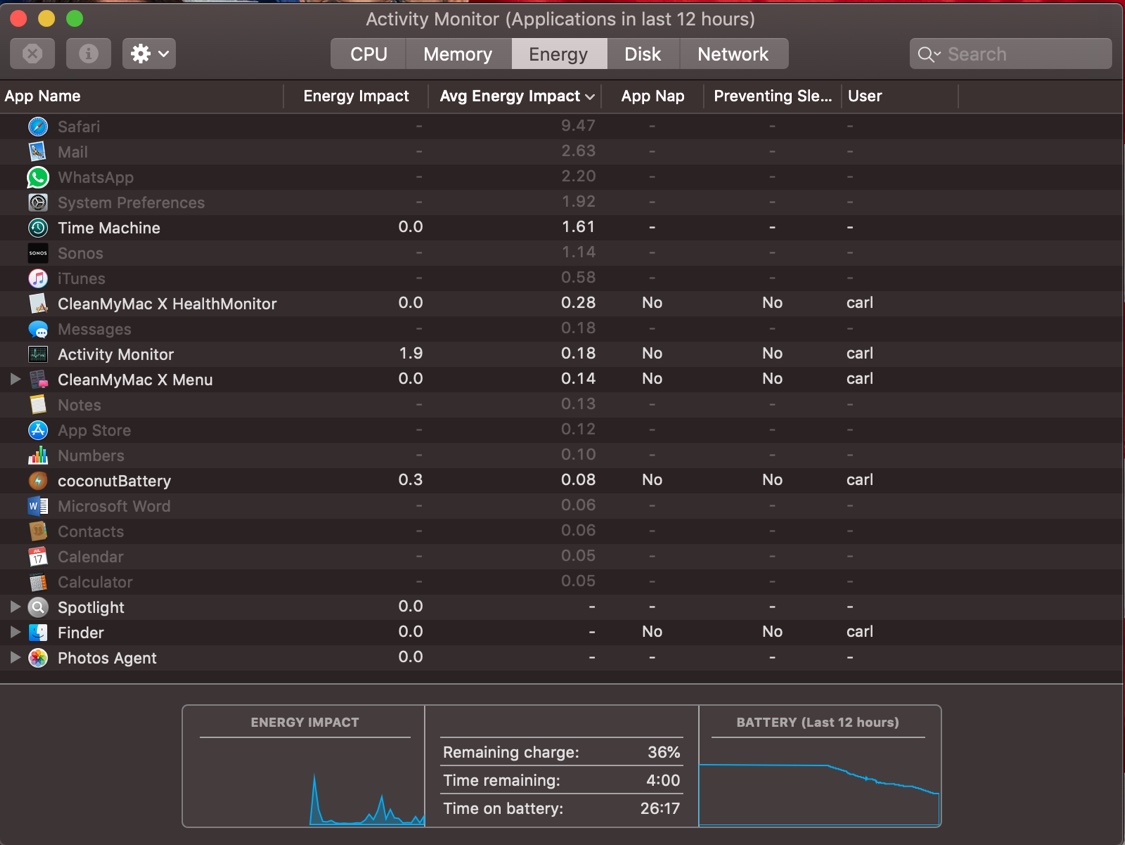Expand the Finder process row
Viewport: 1125px width, 845px height.
[x=15, y=633]
